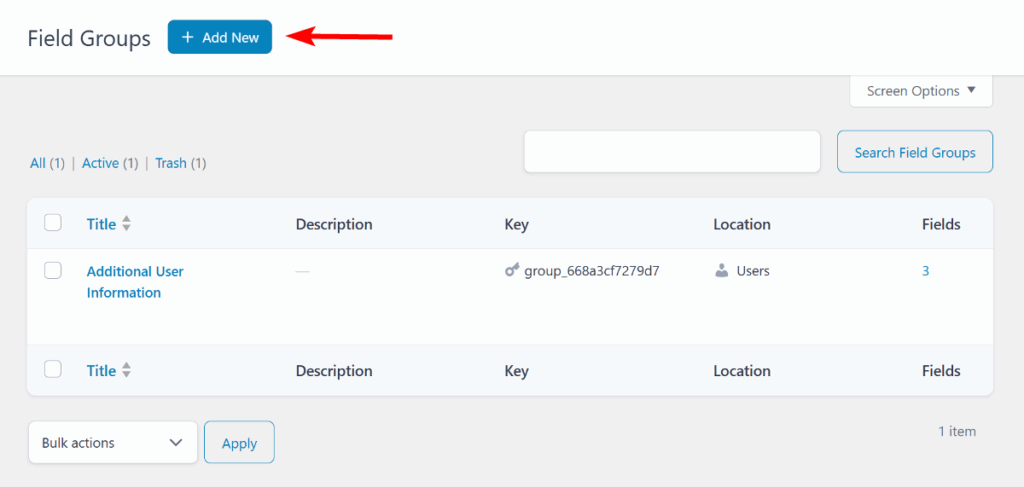View the Trash field groups

[171, 163]
